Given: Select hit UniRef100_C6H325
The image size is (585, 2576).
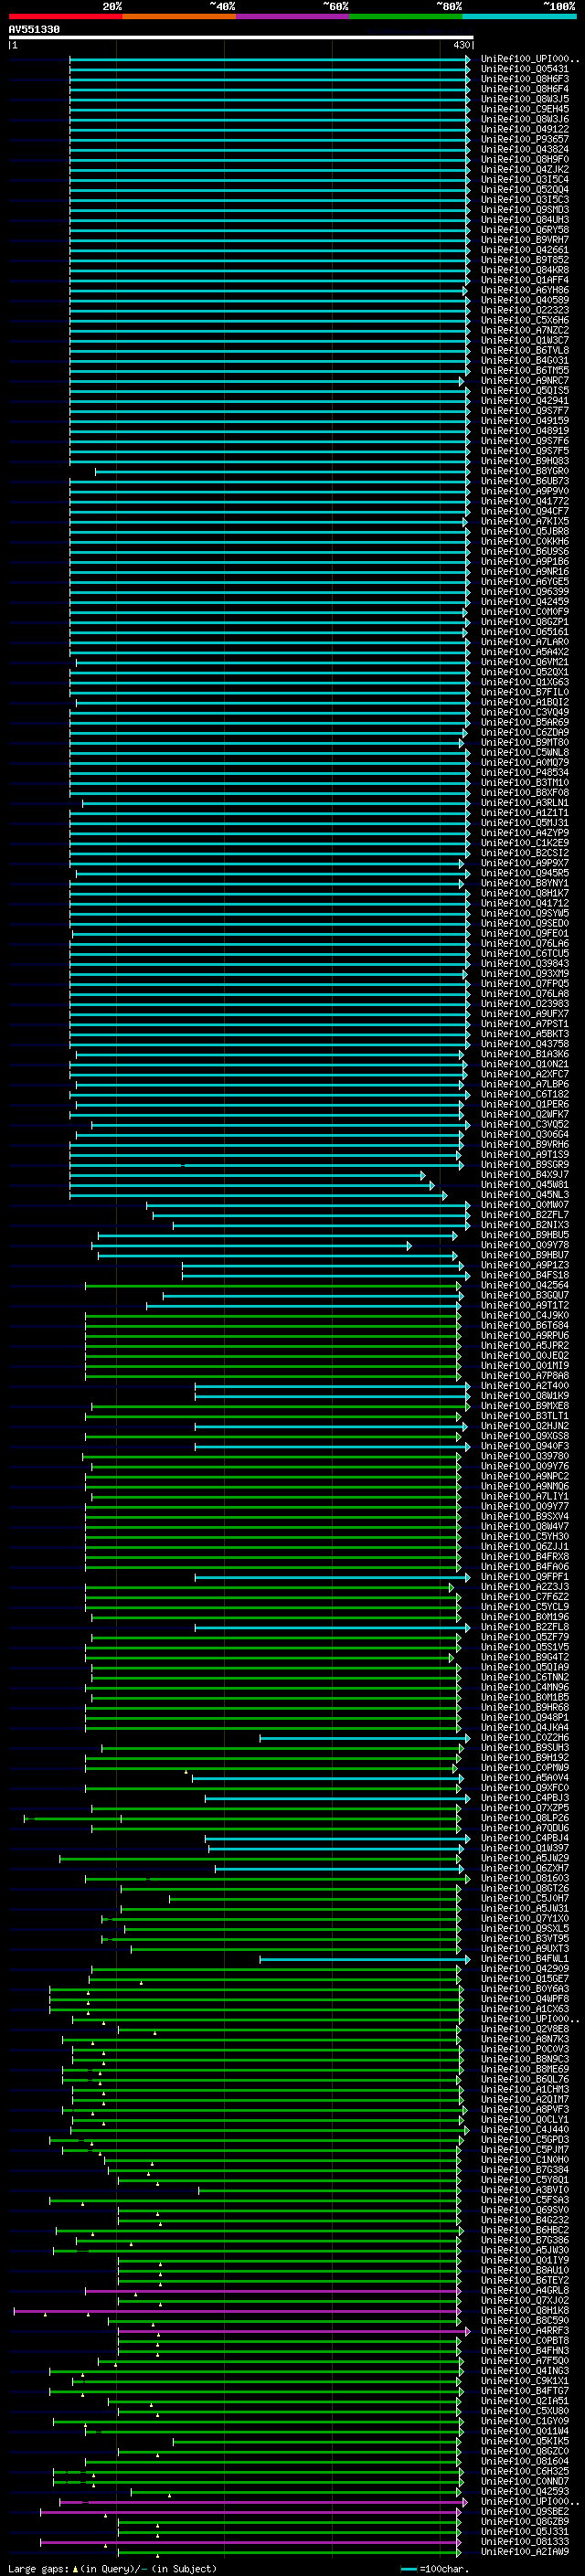Looking at the screenshot, I should pos(525,2471).
